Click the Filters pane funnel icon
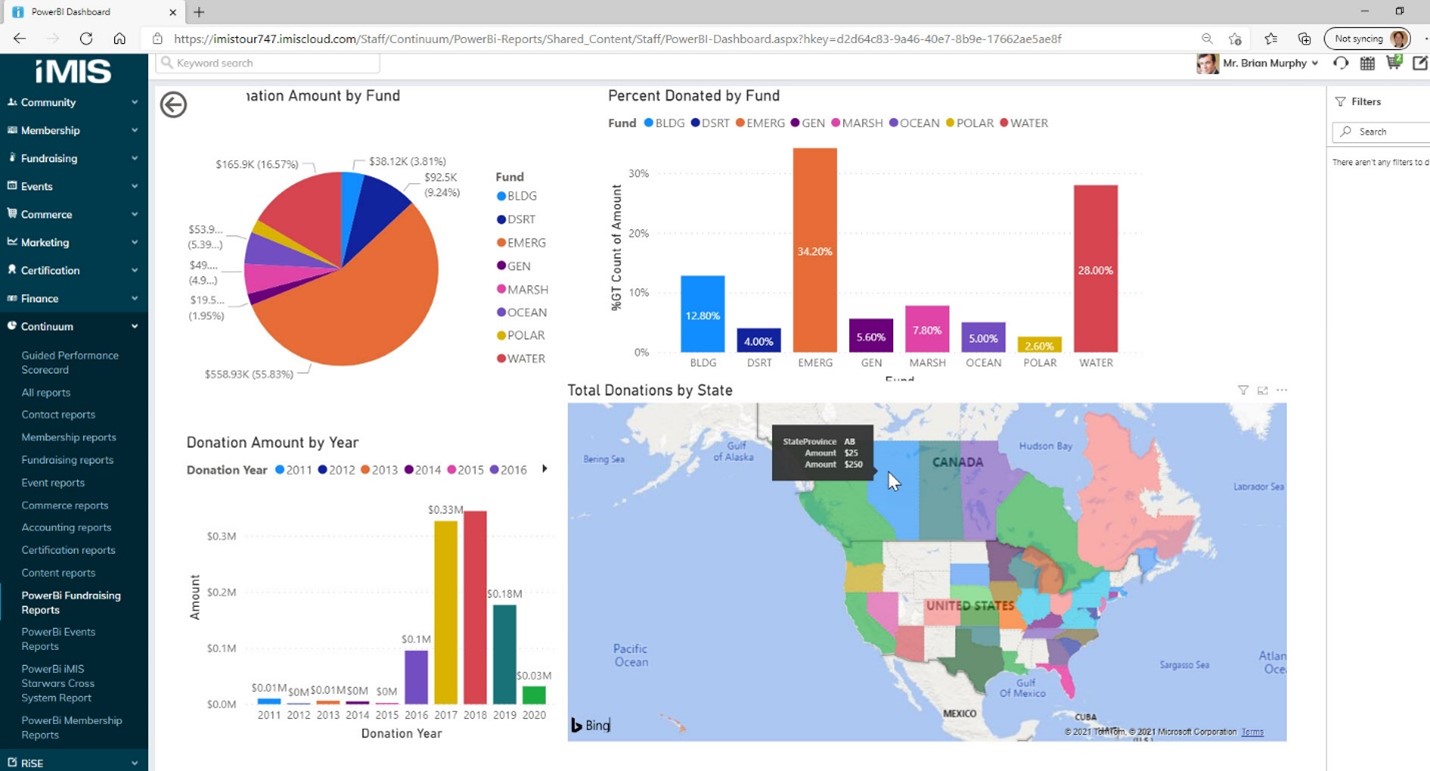1430x771 pixels. point(1340,102)
